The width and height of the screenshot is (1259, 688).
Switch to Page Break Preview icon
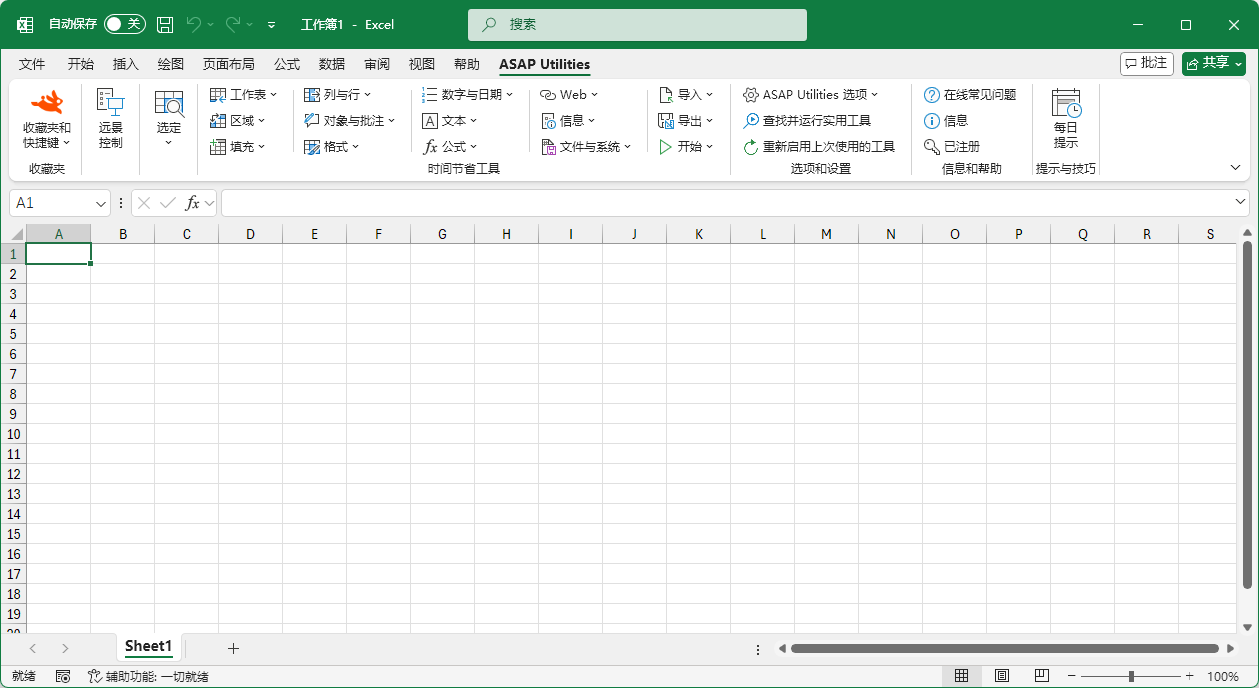[1040, 677]
